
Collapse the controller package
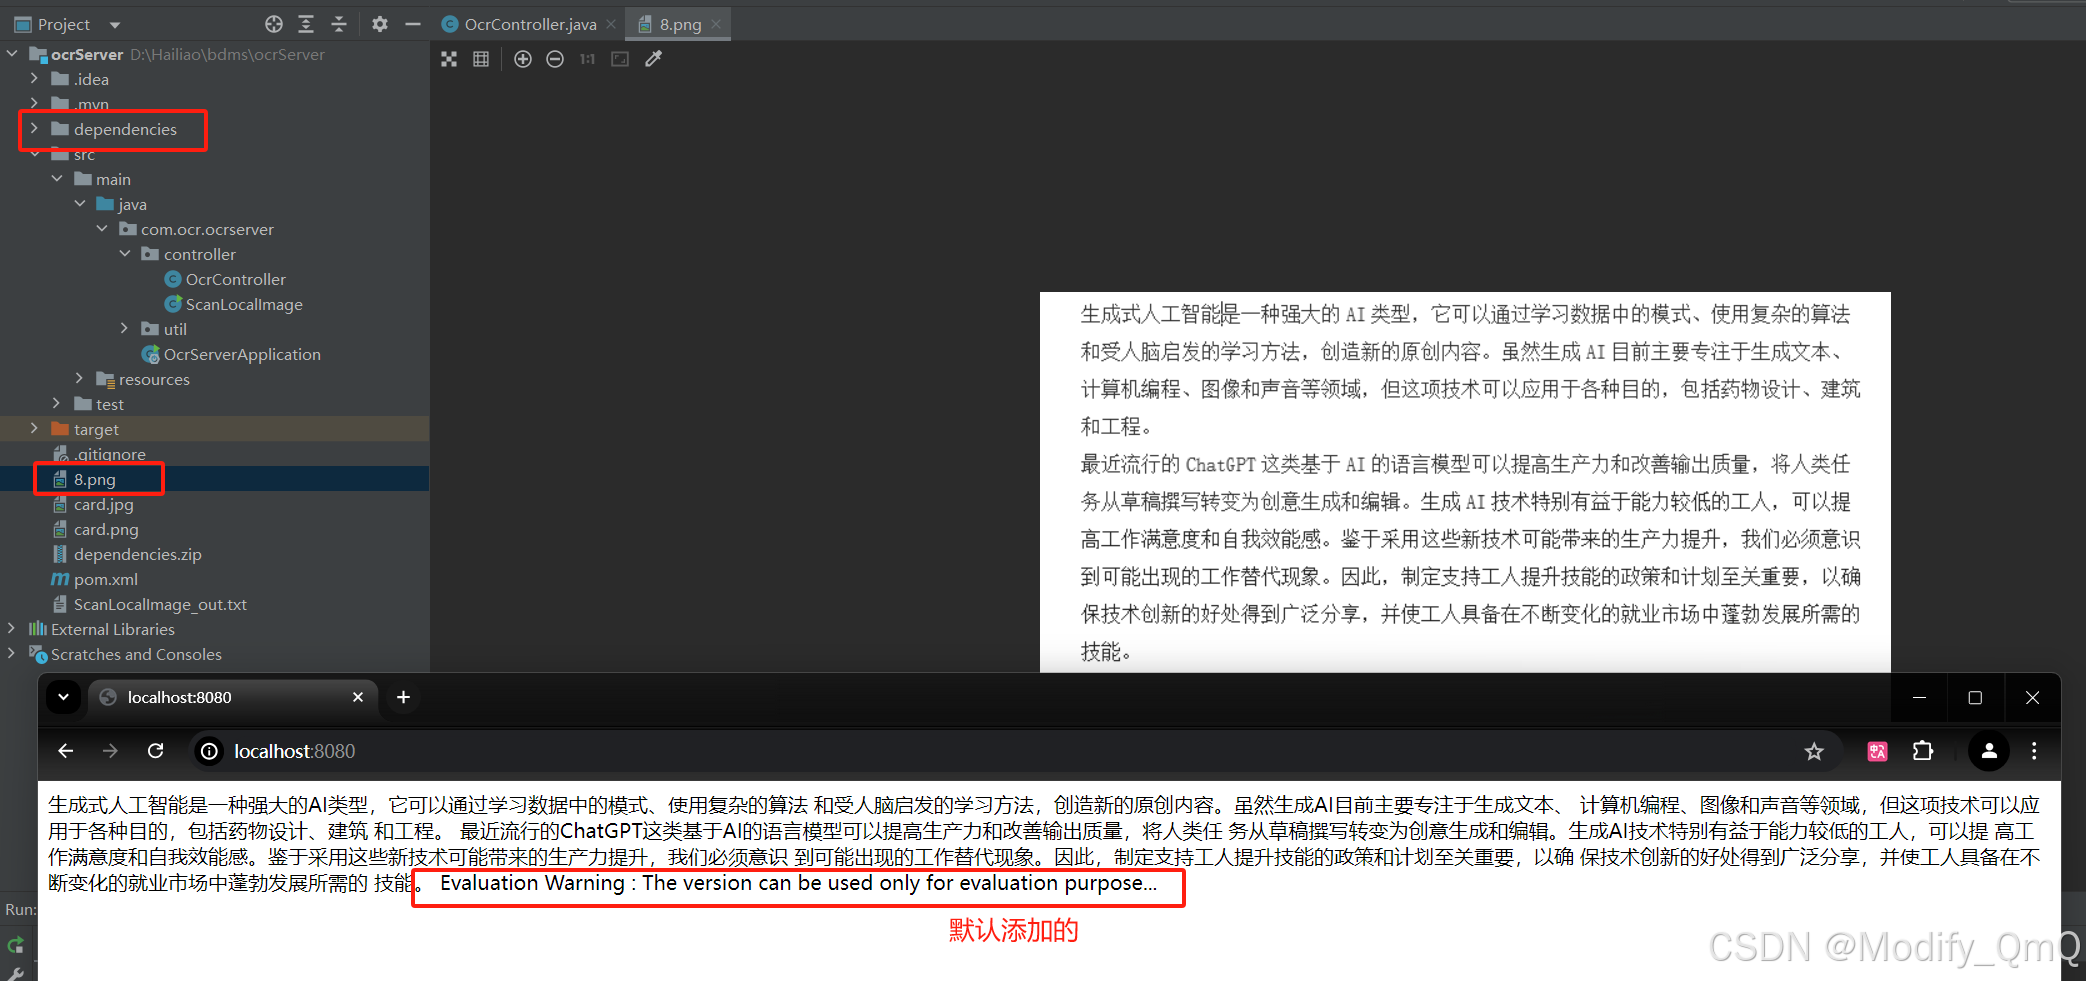click(125, 253)
